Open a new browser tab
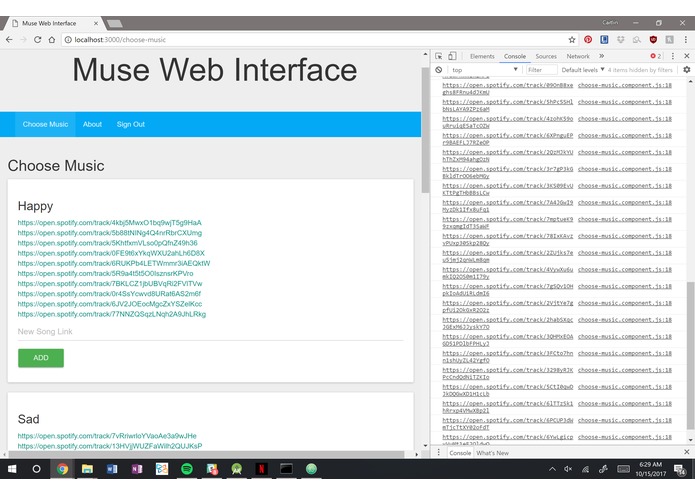This screenshot has height=494, width=695. 115,23
